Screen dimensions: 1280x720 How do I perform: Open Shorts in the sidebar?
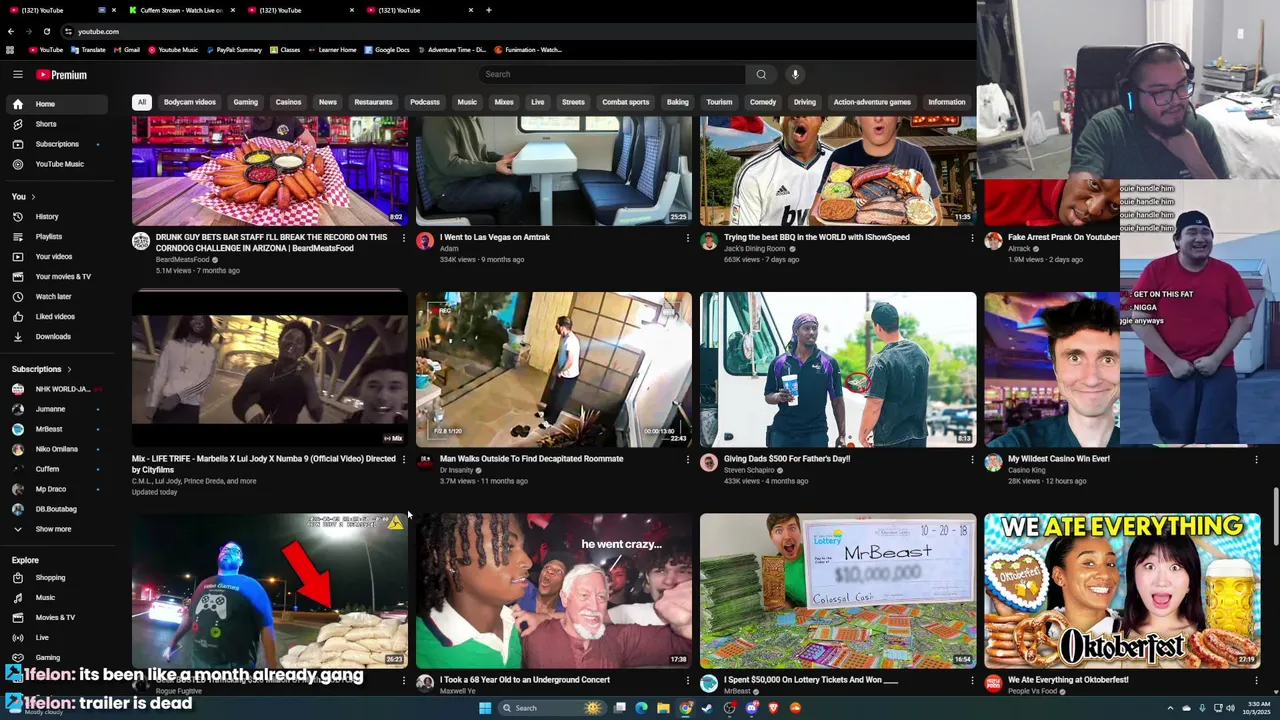pos(56,124)
